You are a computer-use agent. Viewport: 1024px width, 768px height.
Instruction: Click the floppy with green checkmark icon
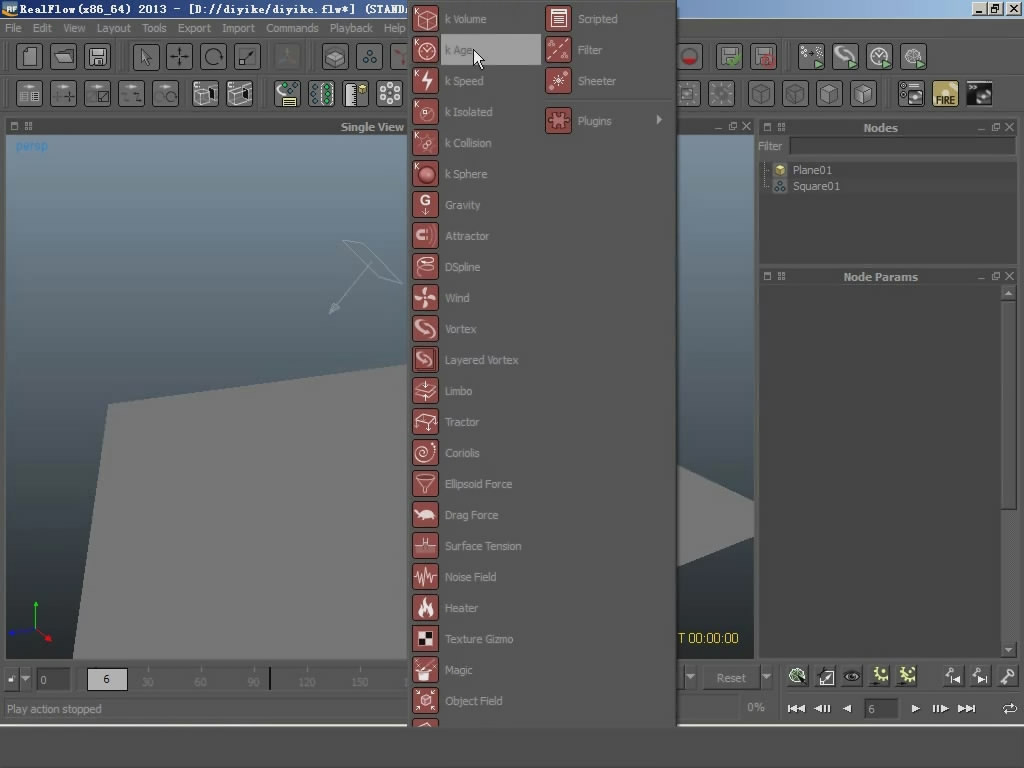click(729, 57)
